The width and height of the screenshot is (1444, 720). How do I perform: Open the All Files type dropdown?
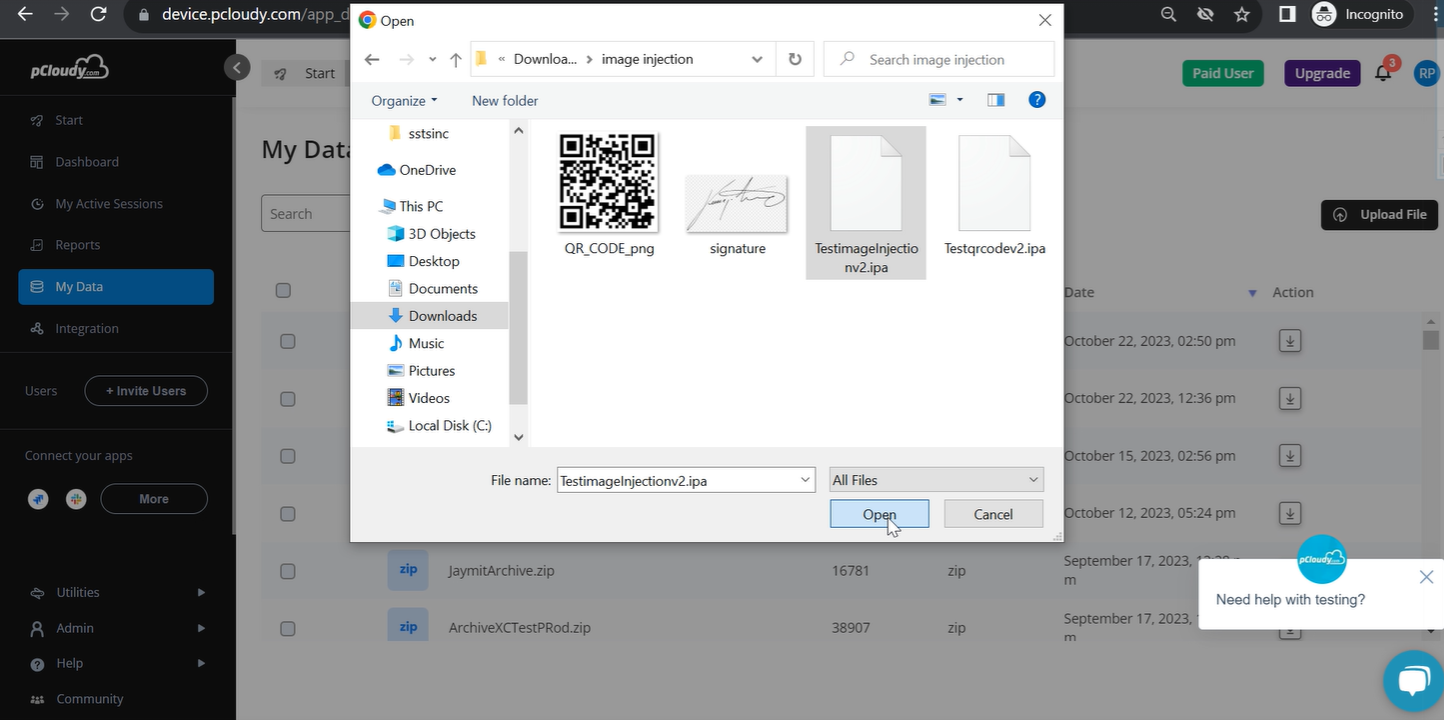click(x=936, y=480)
